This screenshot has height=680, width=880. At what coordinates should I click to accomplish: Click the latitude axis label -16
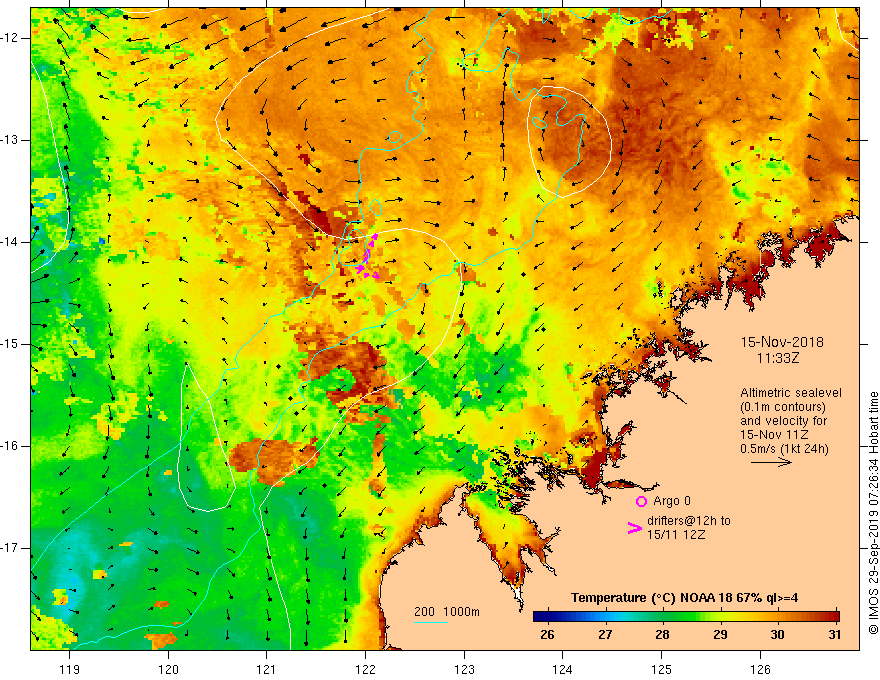pyautogui.click(x=11, y=446)
